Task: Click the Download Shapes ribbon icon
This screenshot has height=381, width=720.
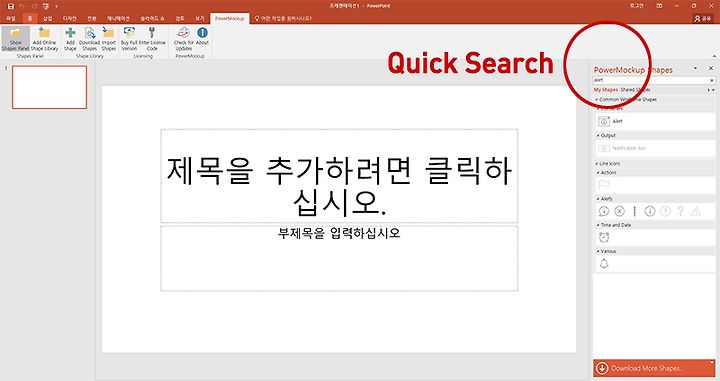Action: [x=90, y=33]
